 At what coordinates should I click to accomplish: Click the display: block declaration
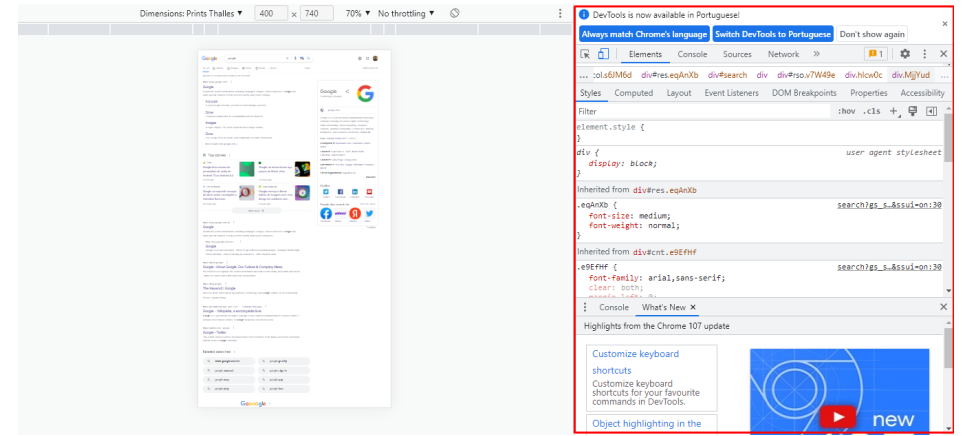(623, 163)
